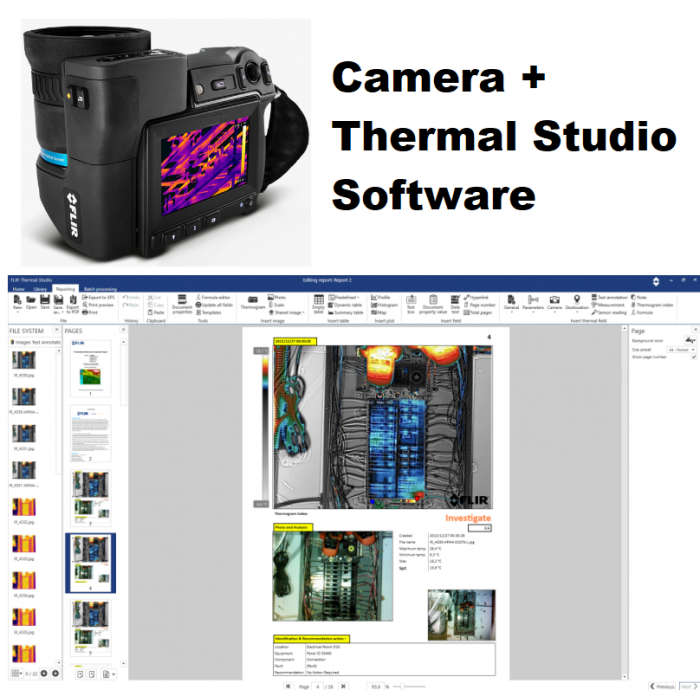
Task: Switch to the Library tab
Action: click(40, 289)
